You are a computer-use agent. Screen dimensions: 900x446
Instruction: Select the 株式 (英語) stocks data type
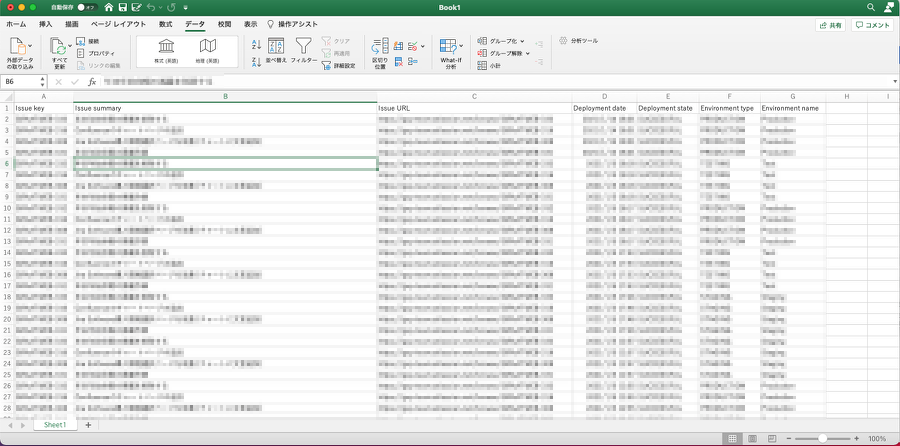click(x=166, y=52)
